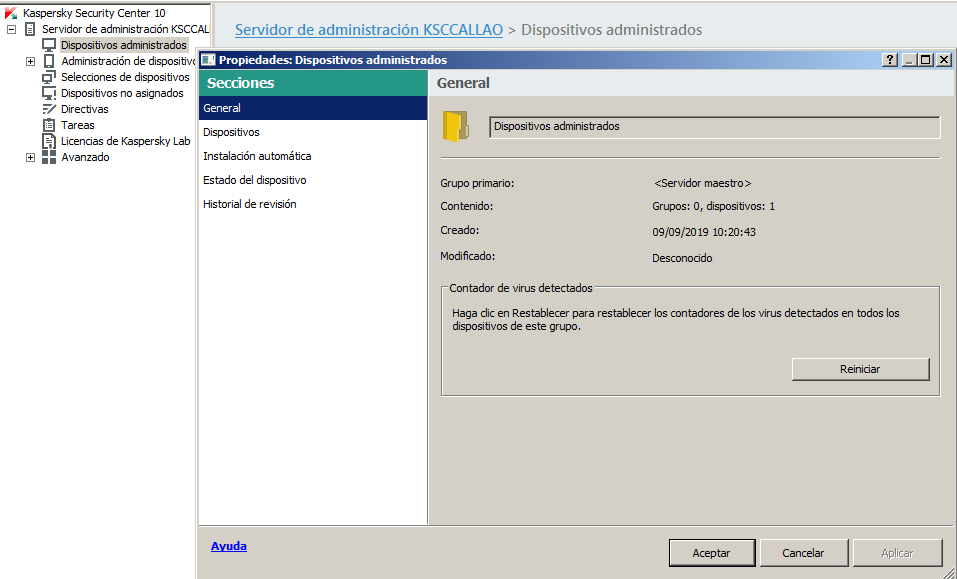Screen dimensions: 957x579
Task: Select Administración de dispositivos tree item
Action: coord(128,61)
